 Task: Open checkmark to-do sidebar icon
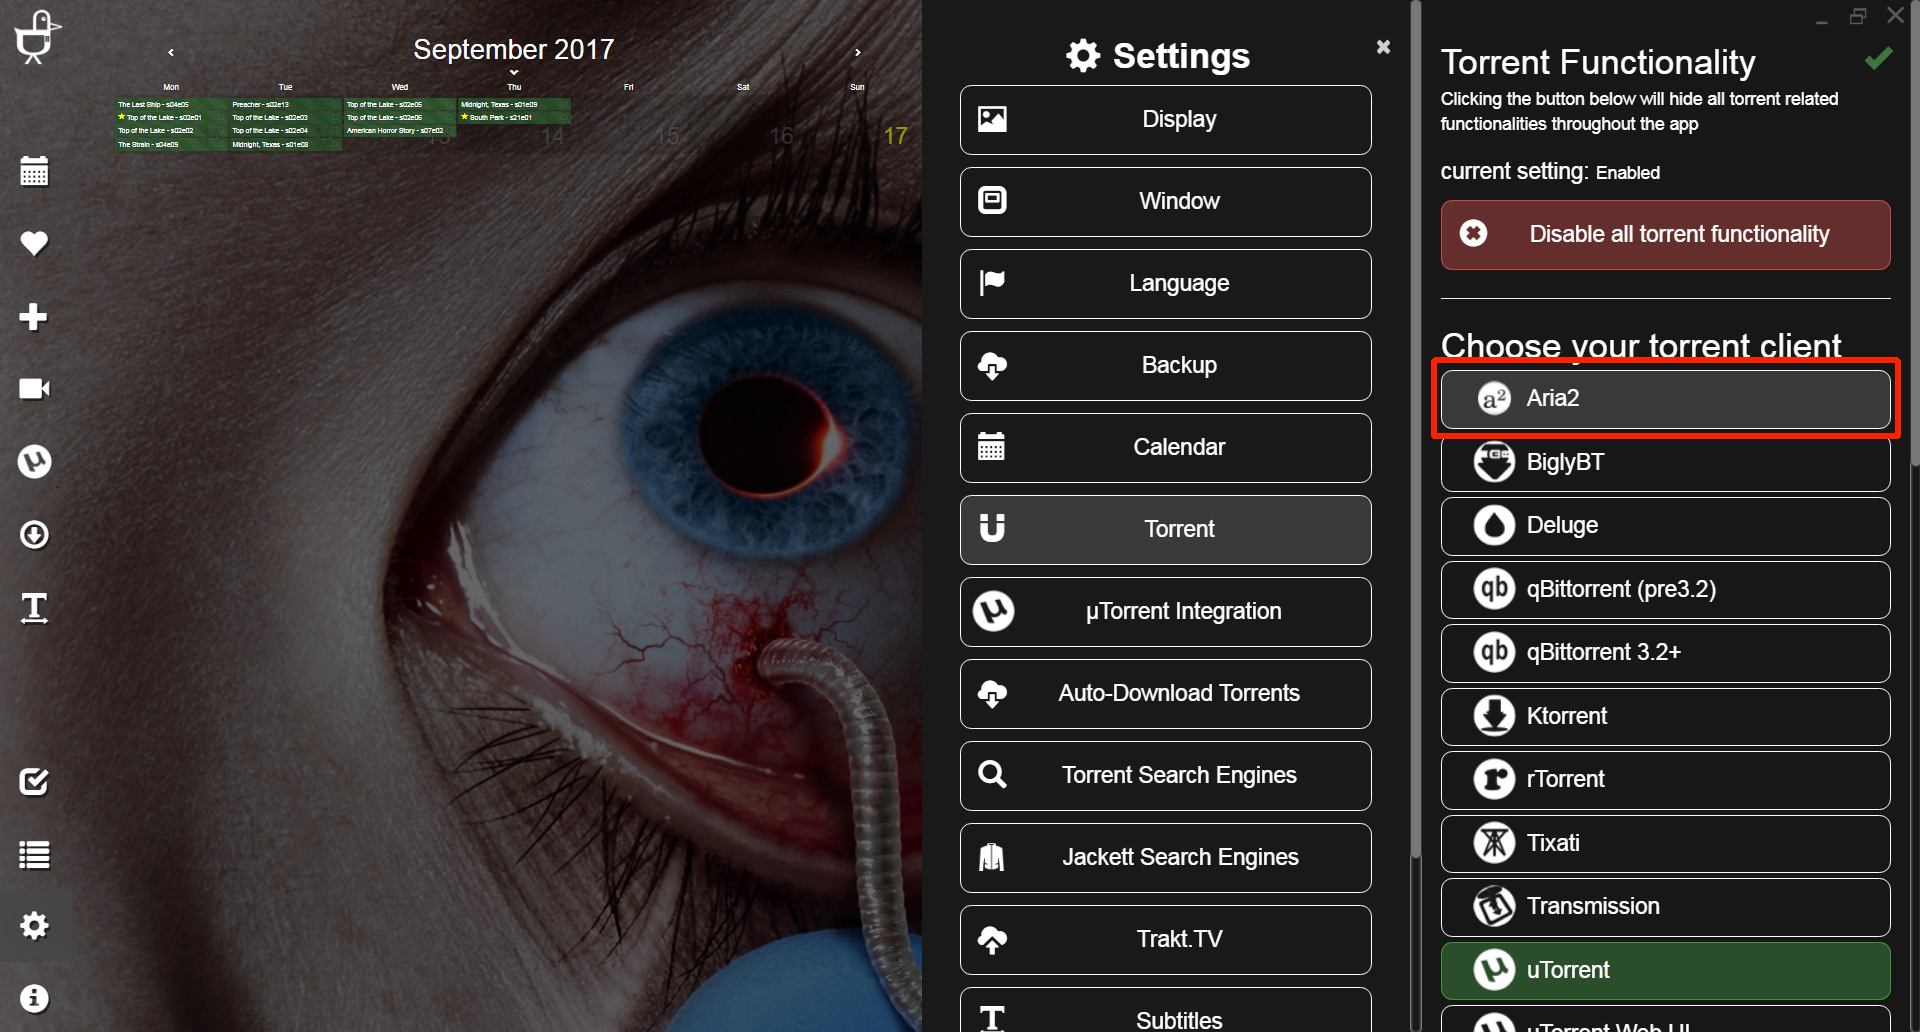(34, 781)
